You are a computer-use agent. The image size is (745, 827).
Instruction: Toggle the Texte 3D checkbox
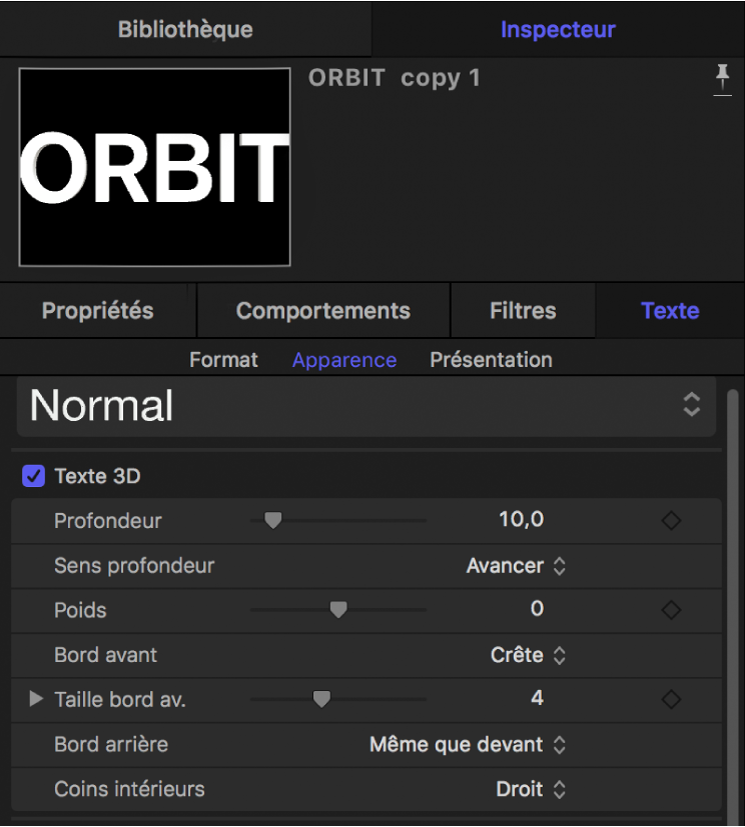click(x=33, y=477)
